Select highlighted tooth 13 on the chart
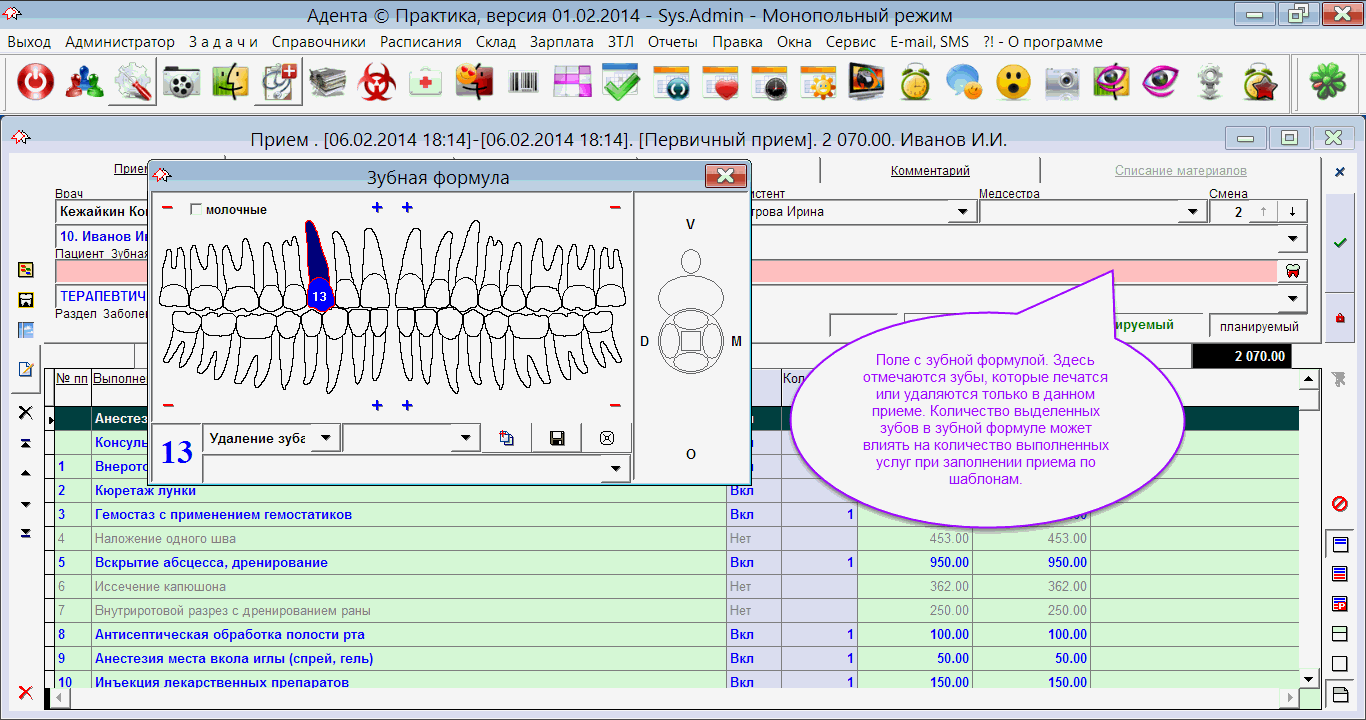1366x720 pixels. click(319, 297)
